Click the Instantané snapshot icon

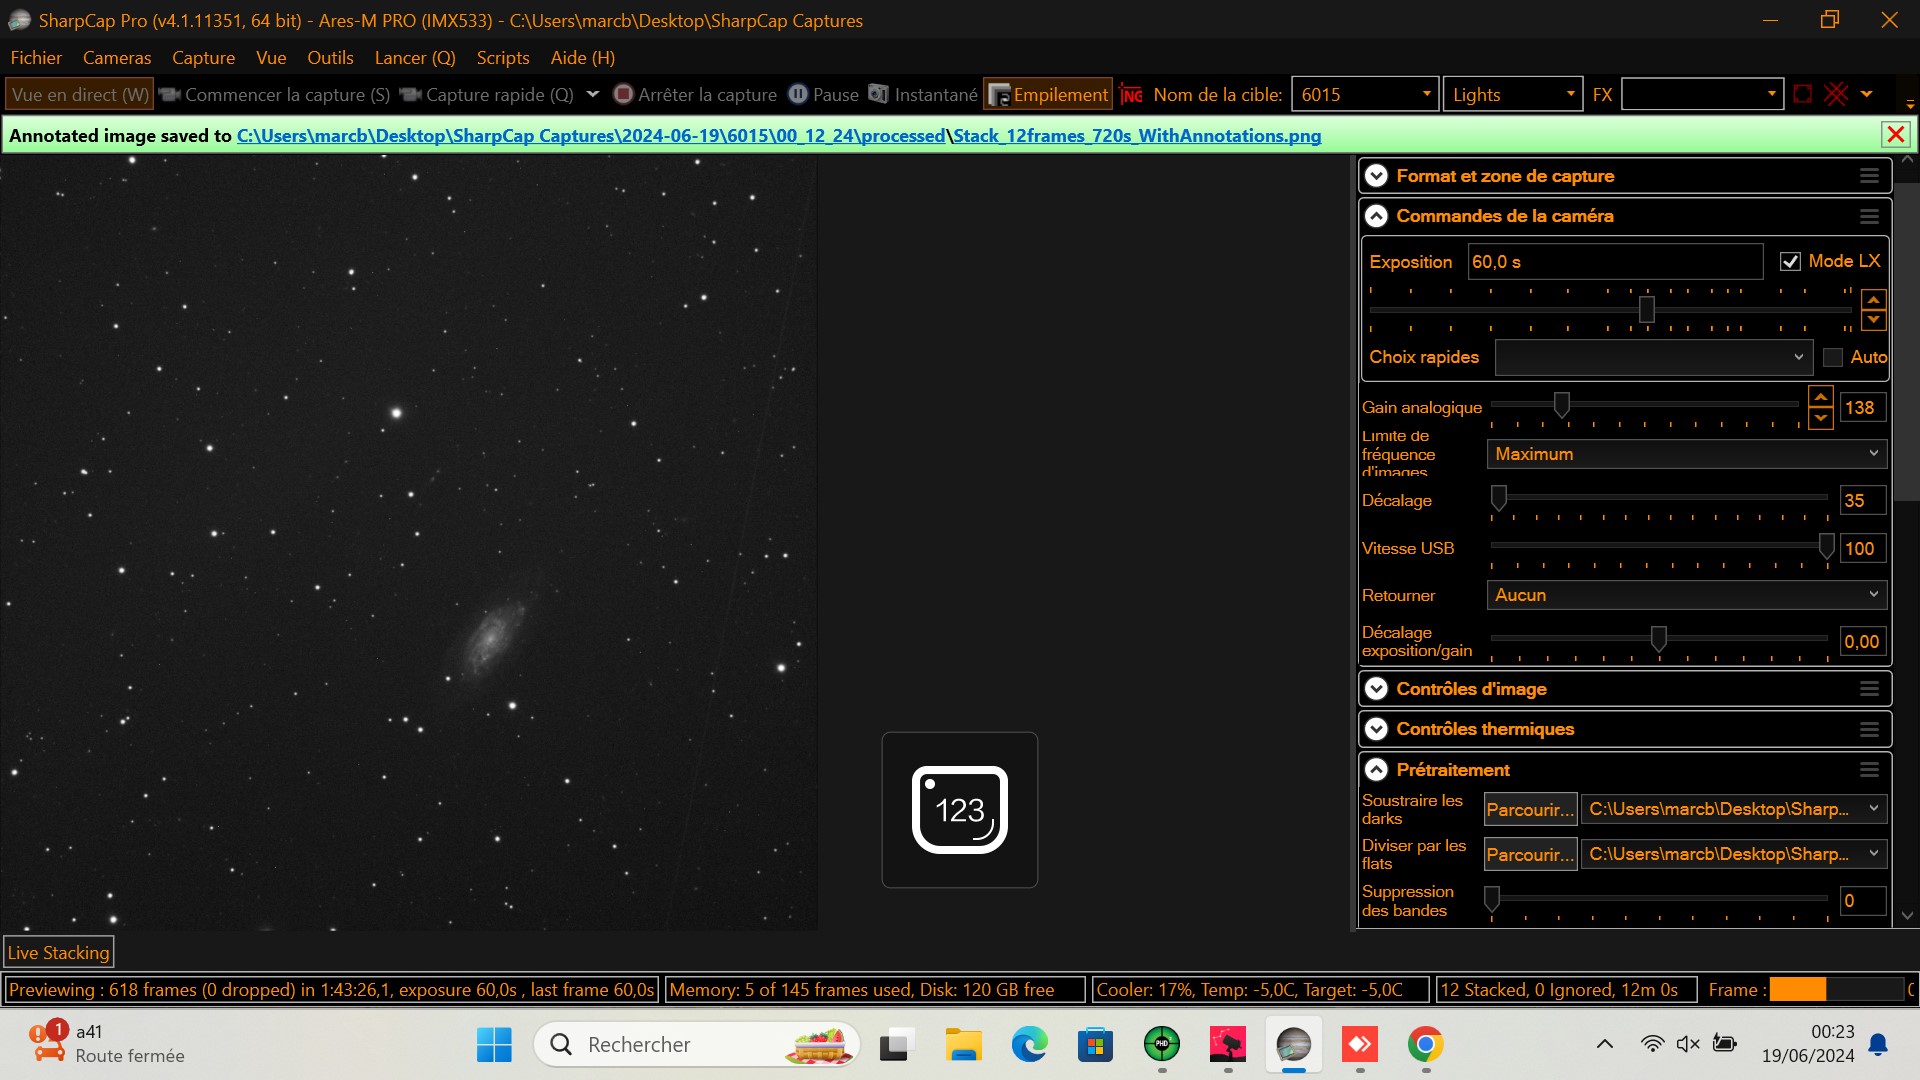(878, 94)
